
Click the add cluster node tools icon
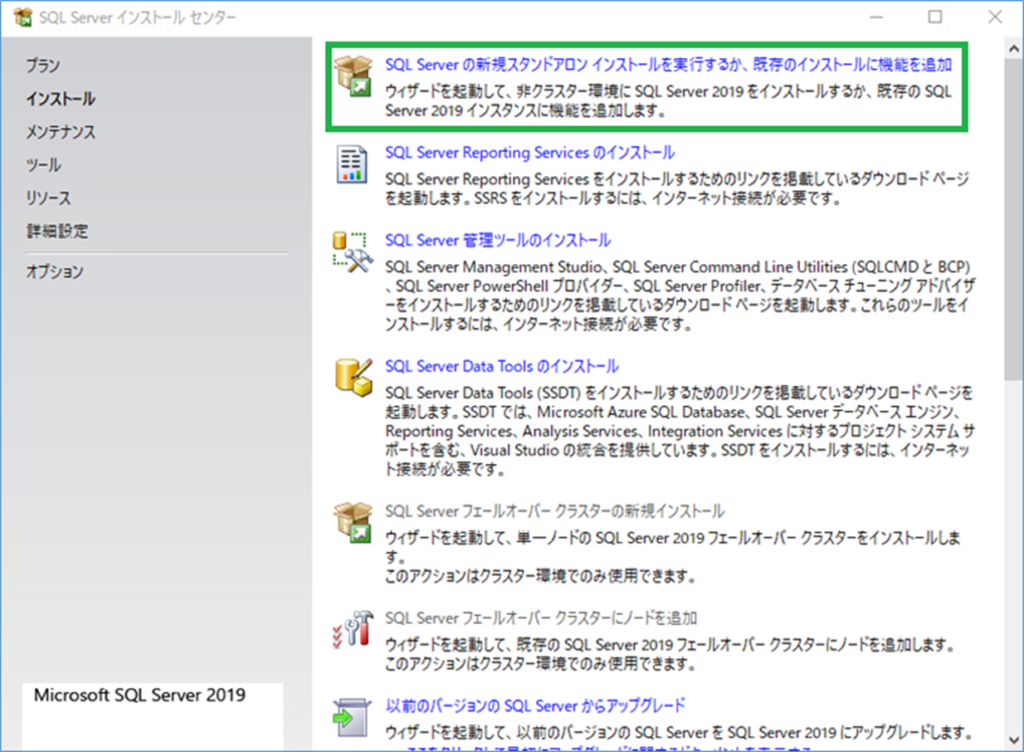coord(353,629)
